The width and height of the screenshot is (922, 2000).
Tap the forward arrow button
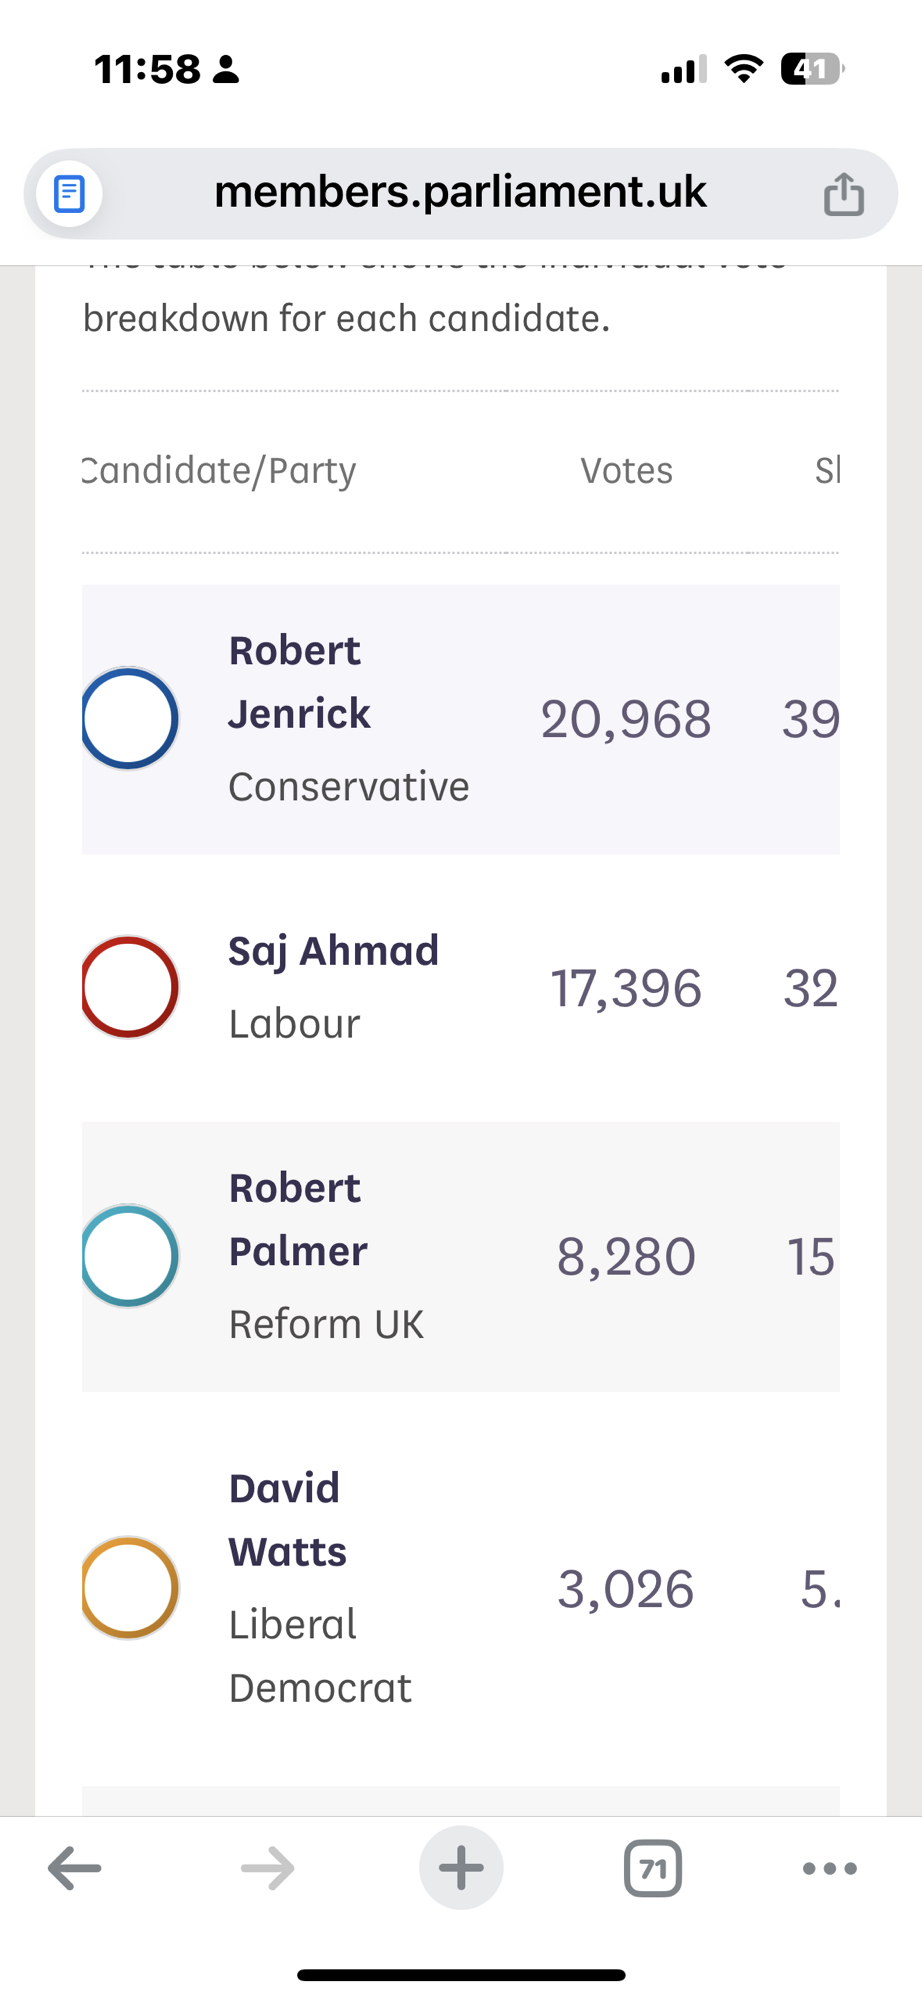(x=268, y=1867)
